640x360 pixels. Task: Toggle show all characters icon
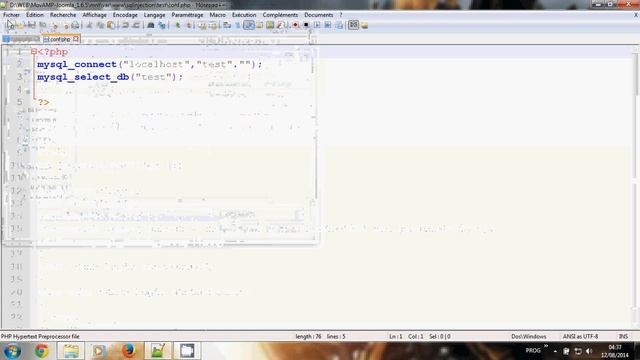coord(238,25)
